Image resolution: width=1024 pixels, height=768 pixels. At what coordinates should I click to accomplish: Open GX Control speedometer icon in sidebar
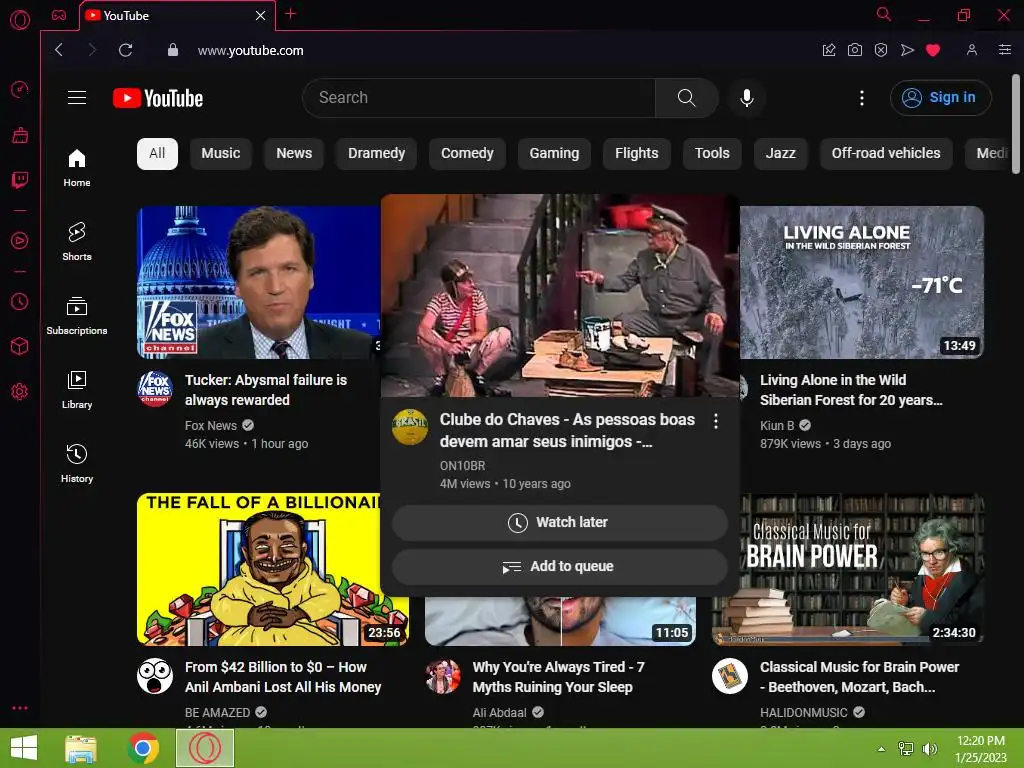tap(20, 89)
